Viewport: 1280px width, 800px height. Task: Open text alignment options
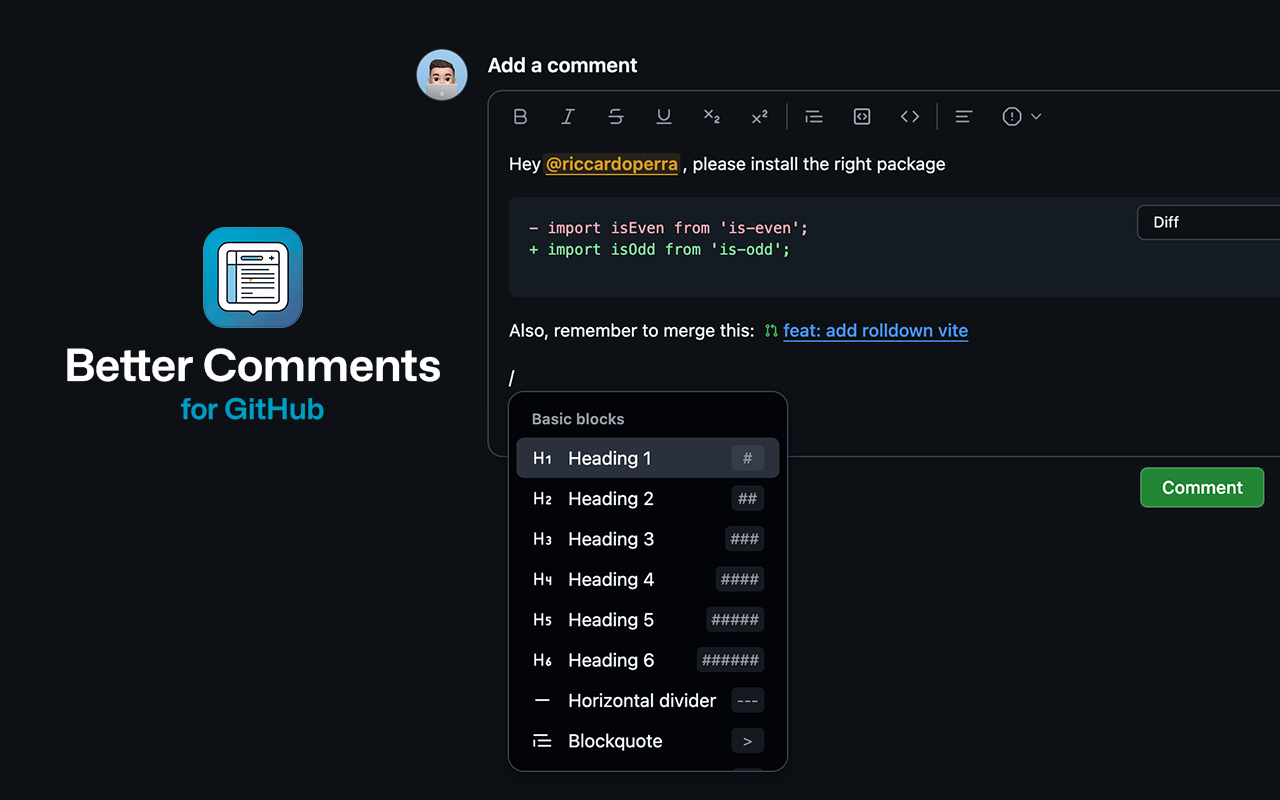pyautogui.click(x=964, y=117)
